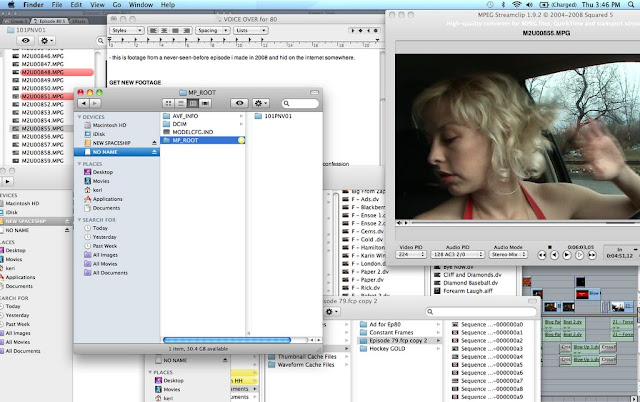This screenshot has height=402, width=640.
Task: Click the MP_ROOT window search field
Action: pos(300,104)
